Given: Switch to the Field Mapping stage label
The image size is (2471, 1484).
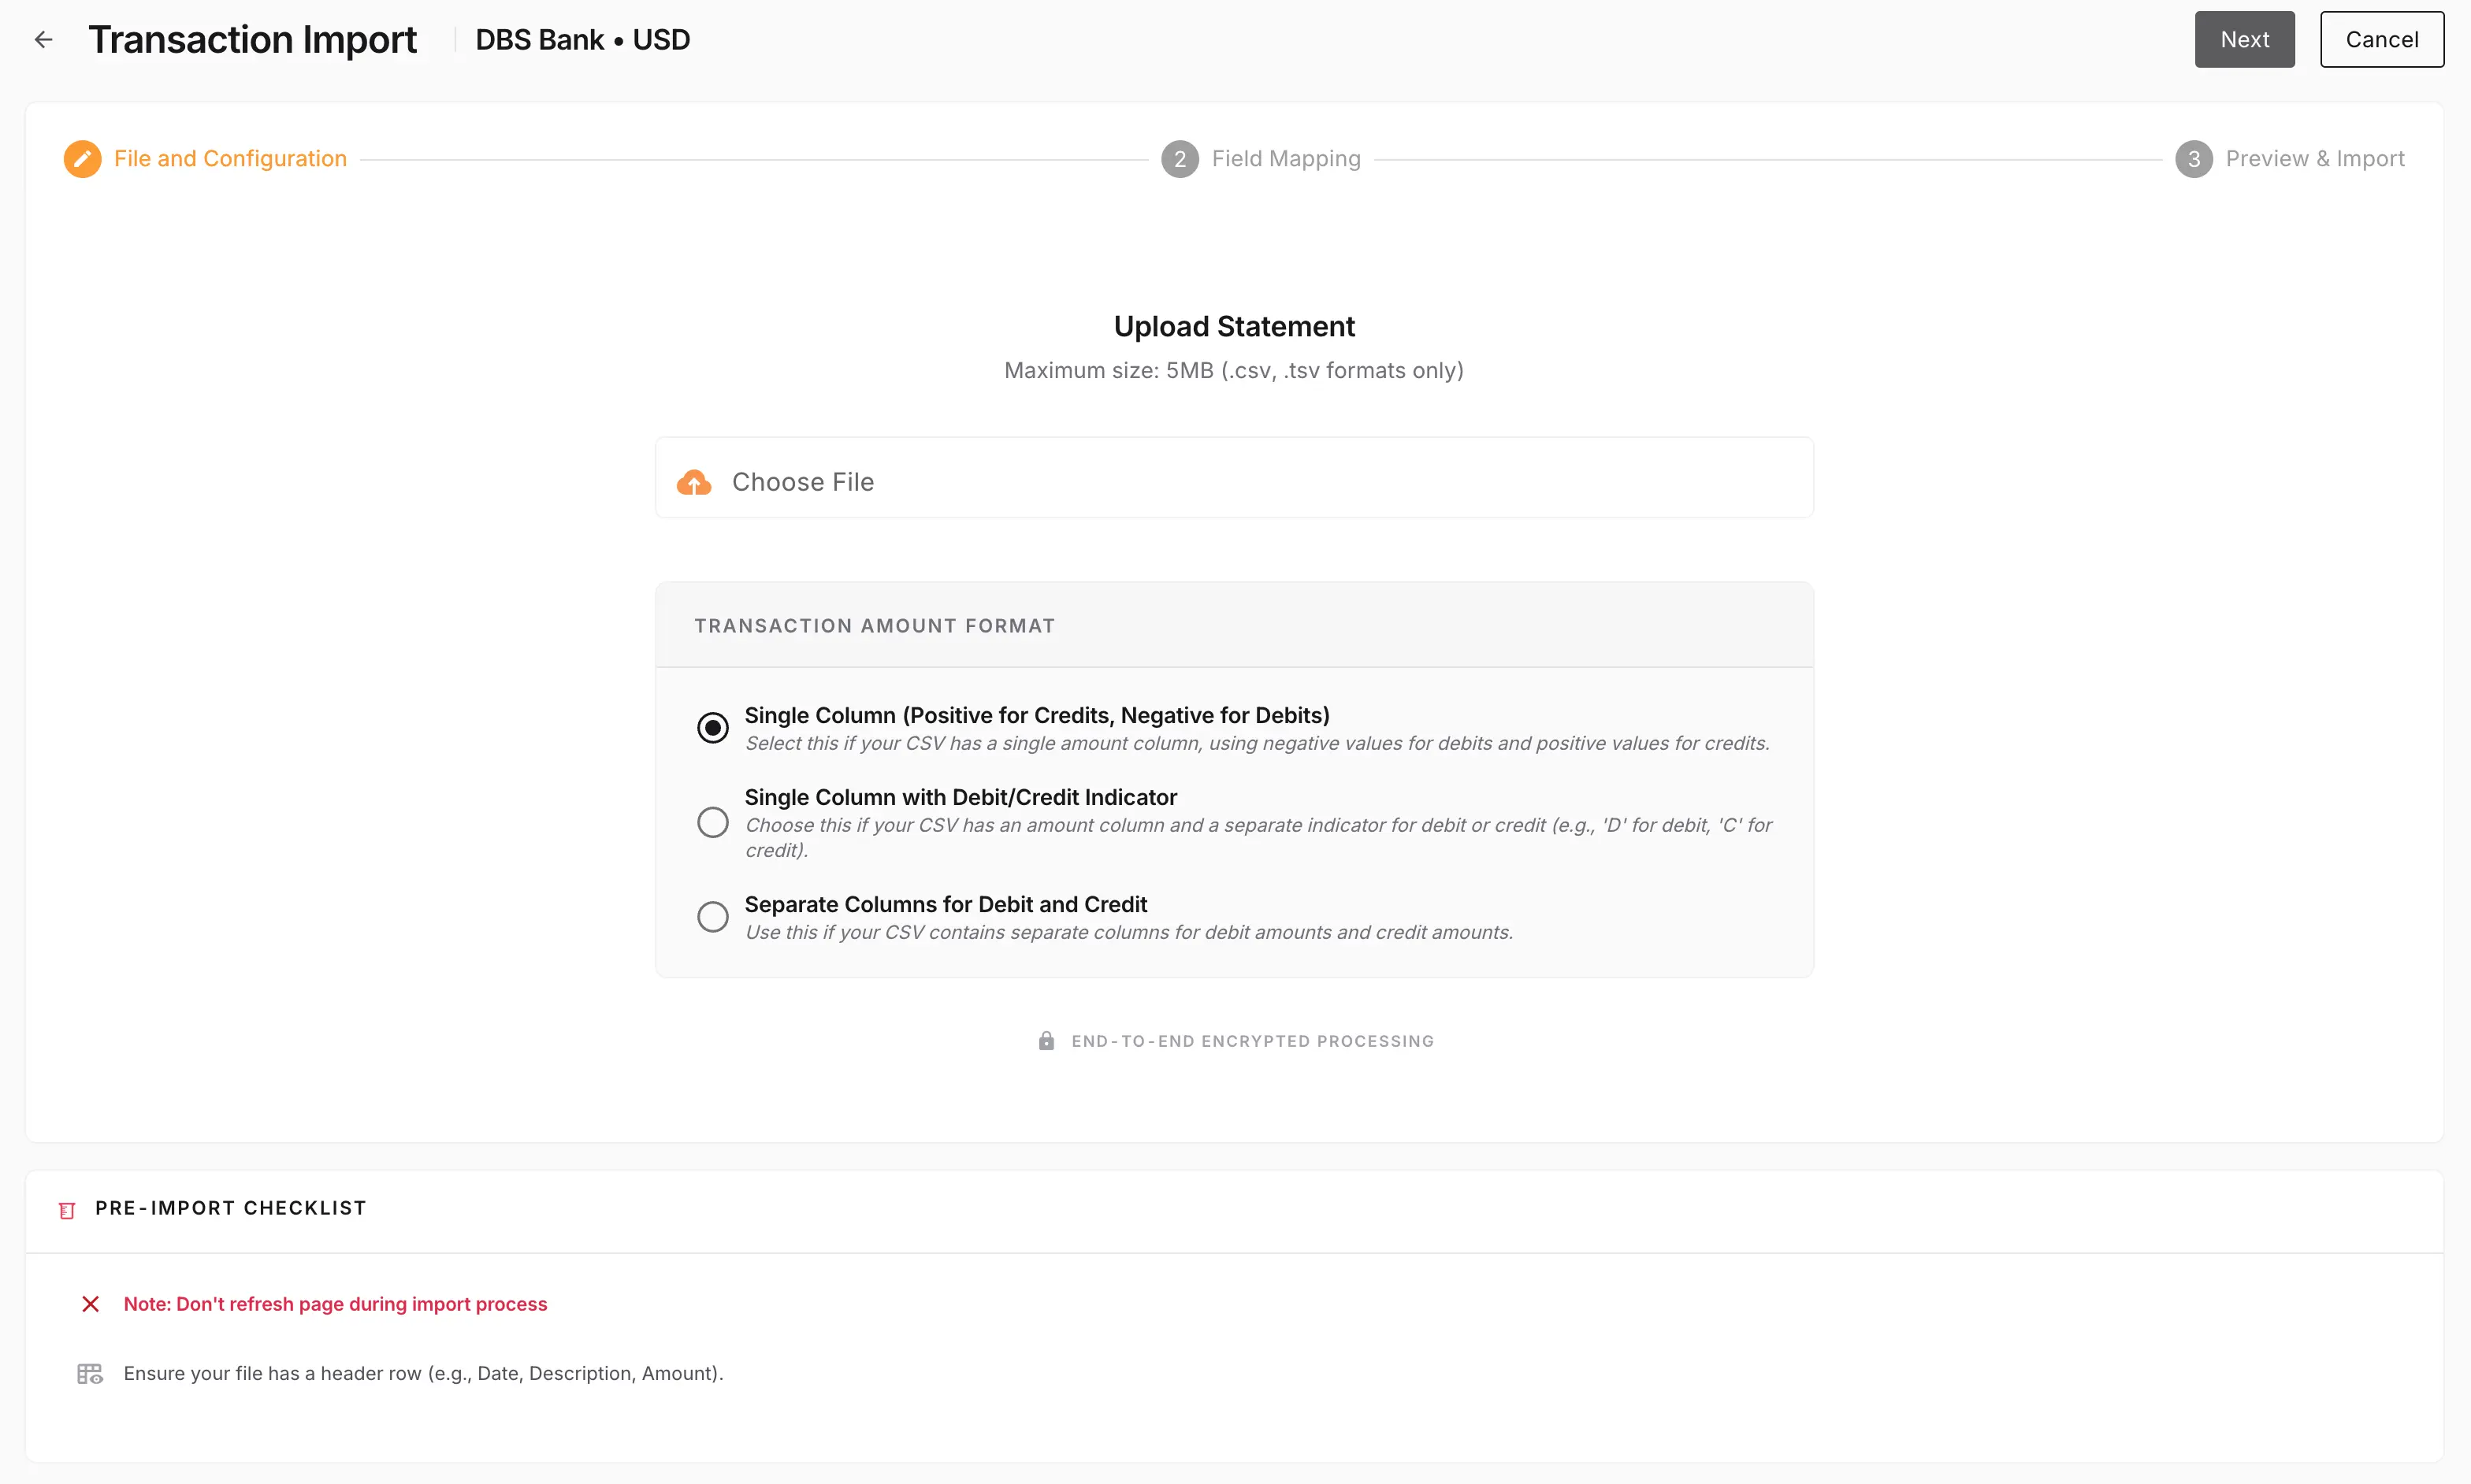Looking at the screenshot, I should pos(1285,158).
